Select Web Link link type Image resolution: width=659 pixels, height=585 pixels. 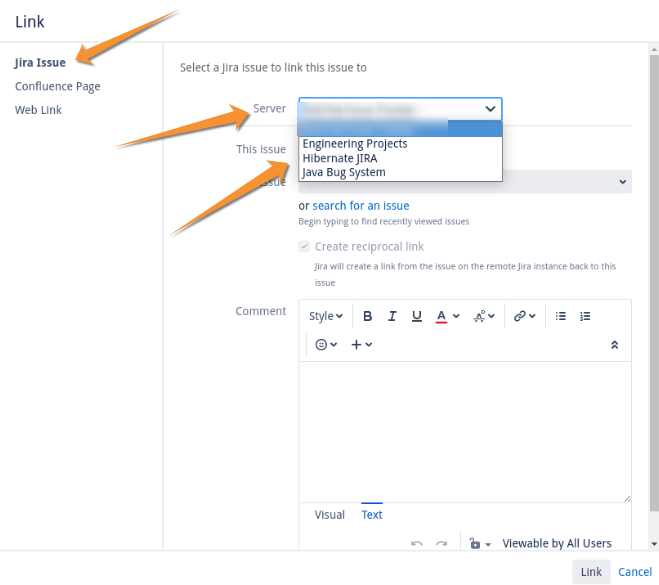[x=38, y=110]
